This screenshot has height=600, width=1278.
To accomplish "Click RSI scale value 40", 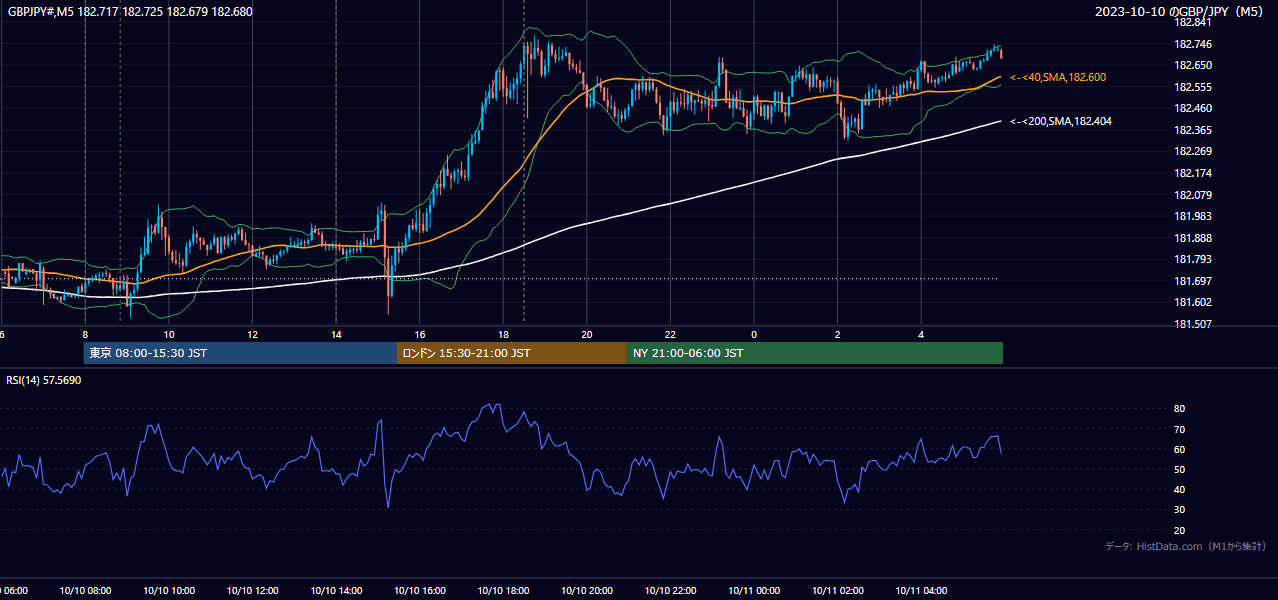I will pos(1179,489).
